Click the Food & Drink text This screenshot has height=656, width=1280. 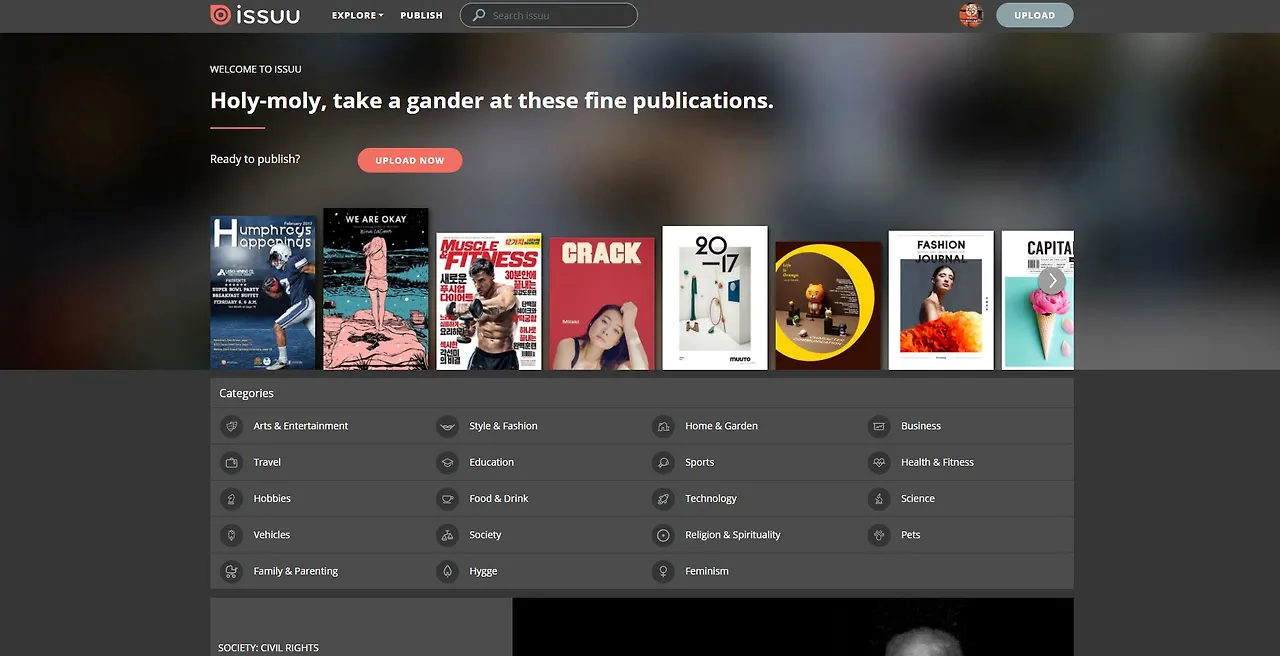tap(499, 498)
